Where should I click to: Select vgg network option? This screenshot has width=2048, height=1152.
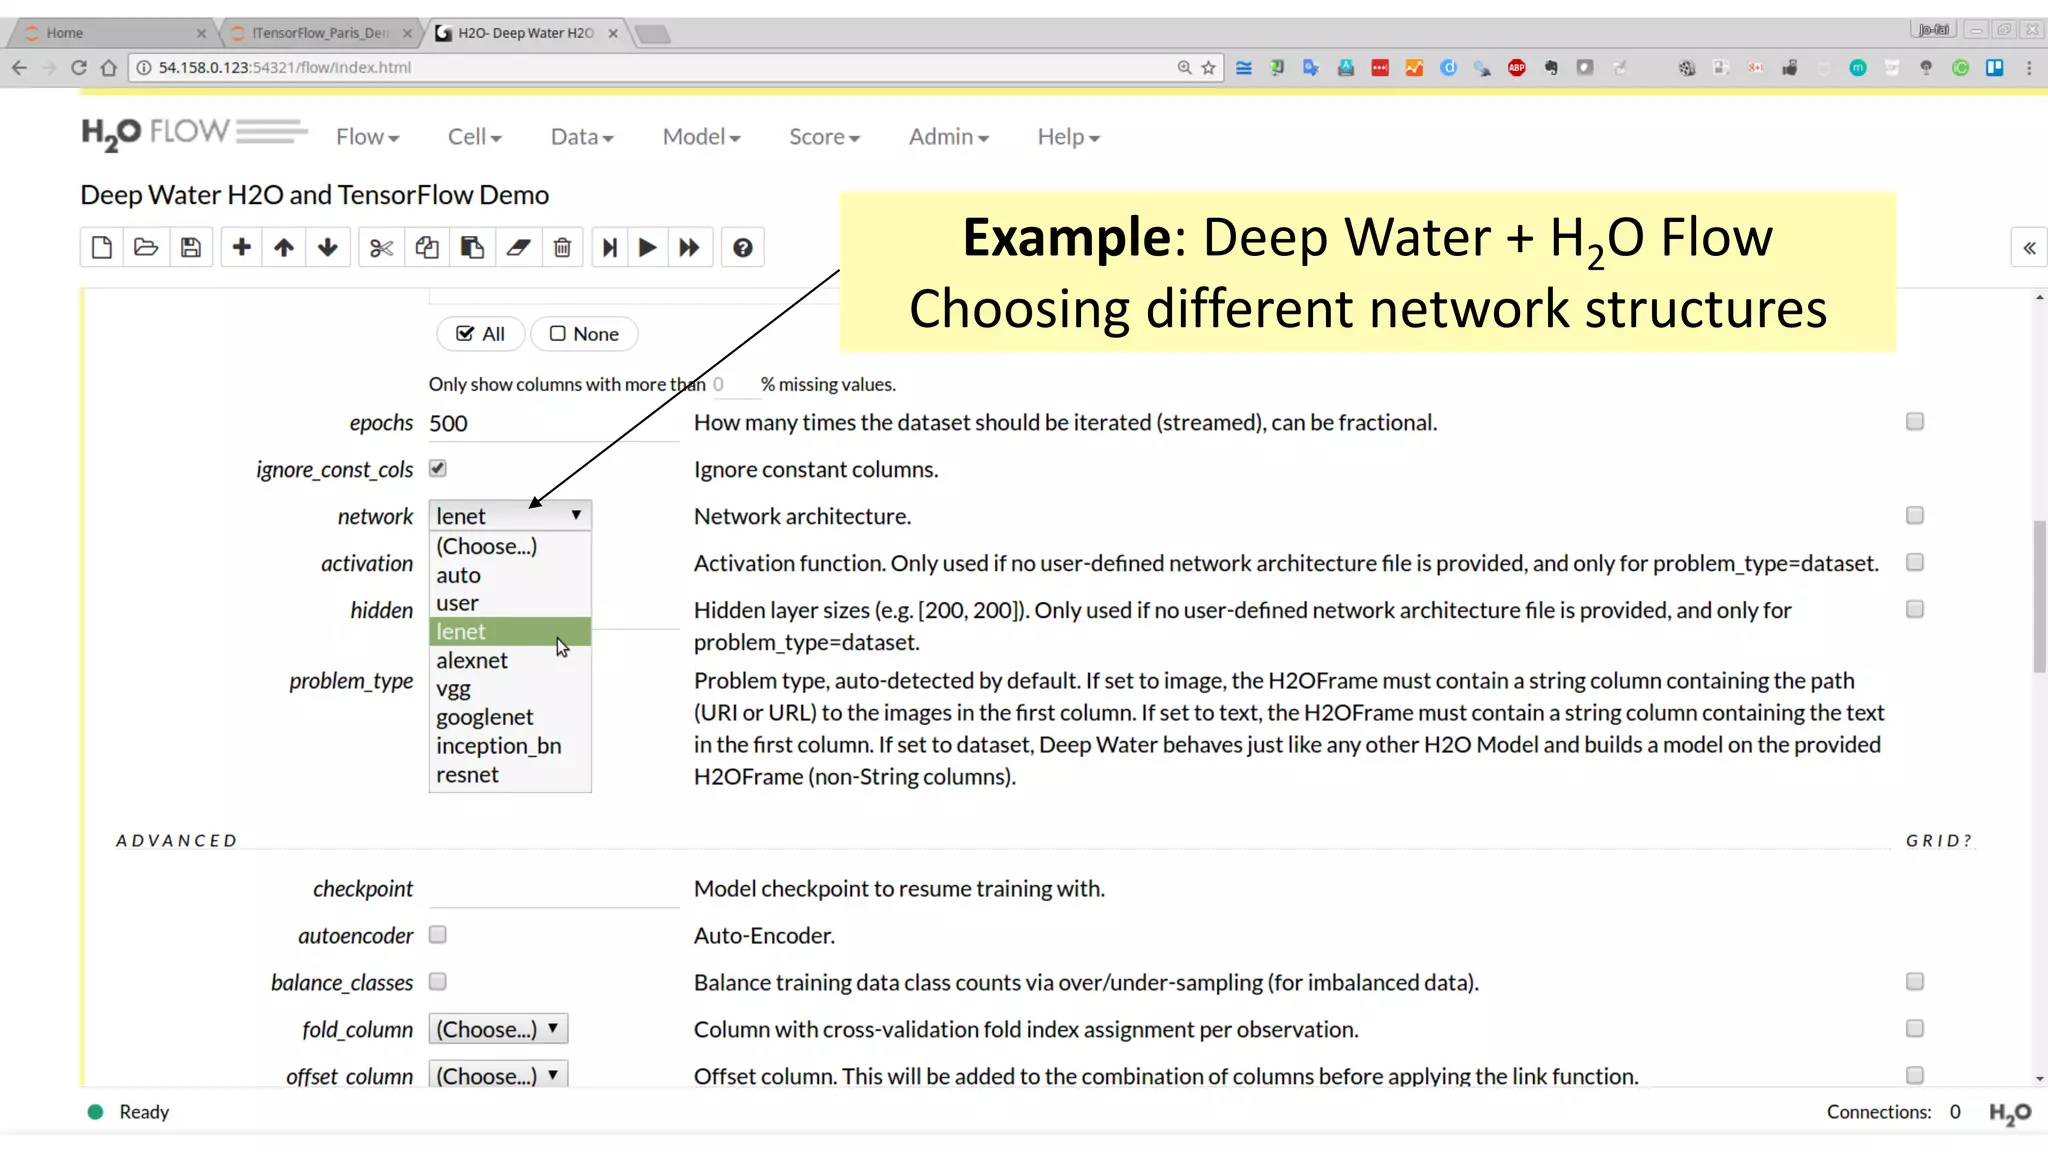pos(510,689)
